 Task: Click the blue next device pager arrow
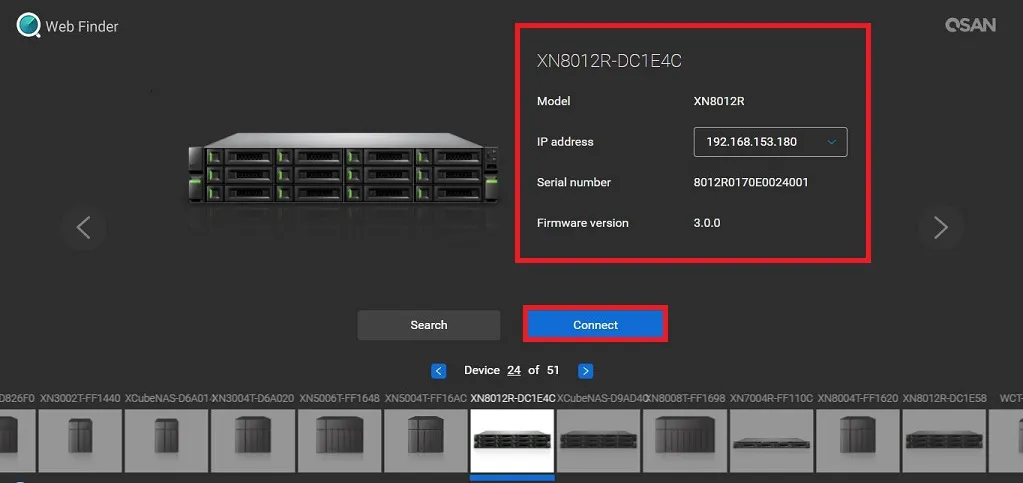point(586,371)
